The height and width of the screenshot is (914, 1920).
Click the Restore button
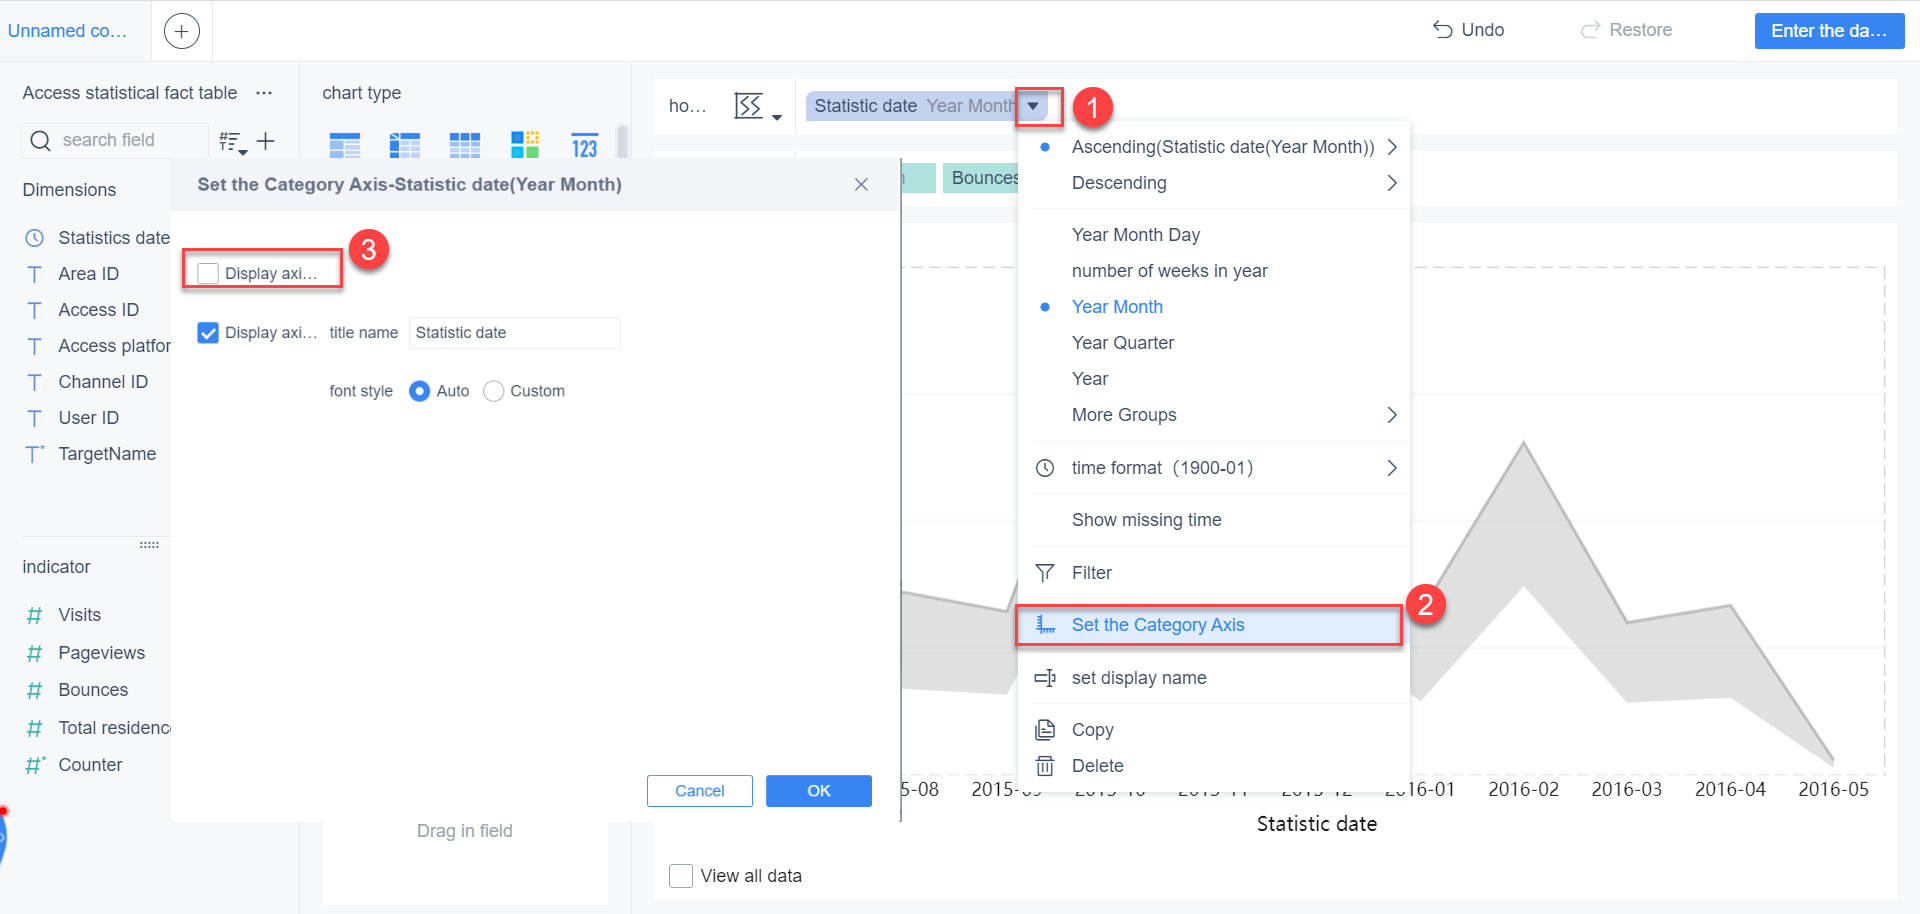(1626, 30)
